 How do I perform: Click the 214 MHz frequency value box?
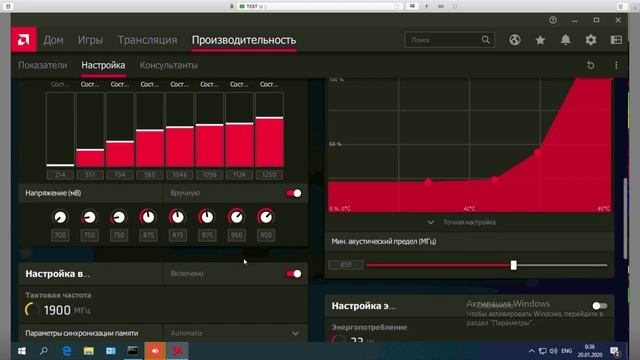point(60,175)
